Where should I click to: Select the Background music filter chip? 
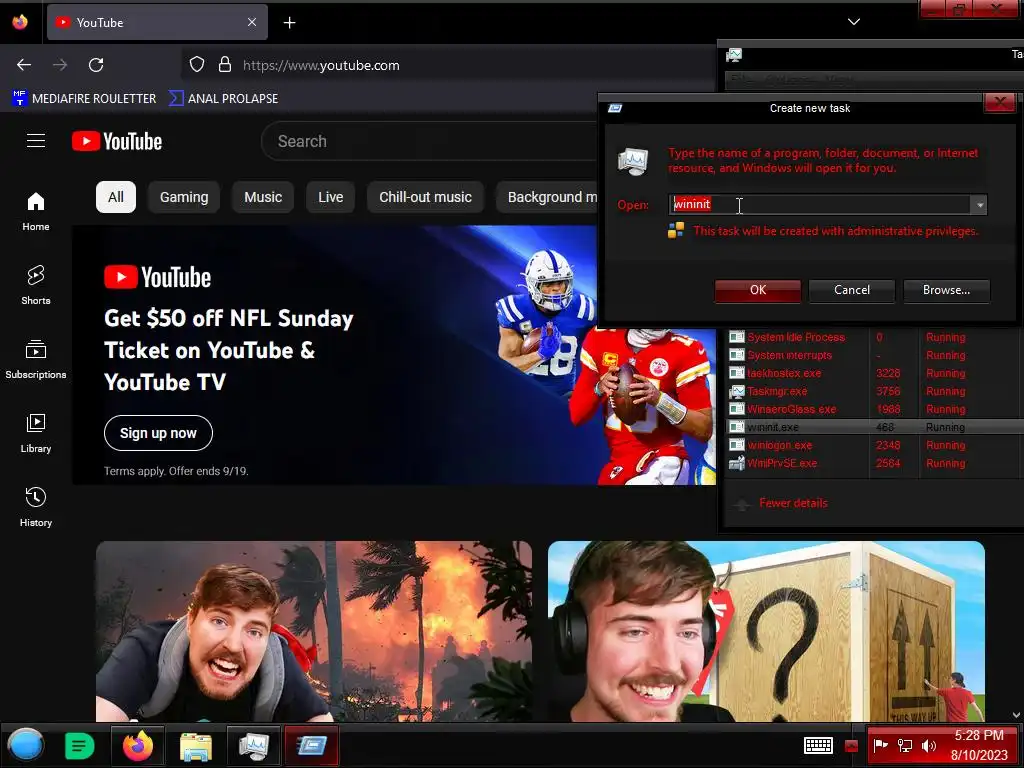click(x=547, y=197)
